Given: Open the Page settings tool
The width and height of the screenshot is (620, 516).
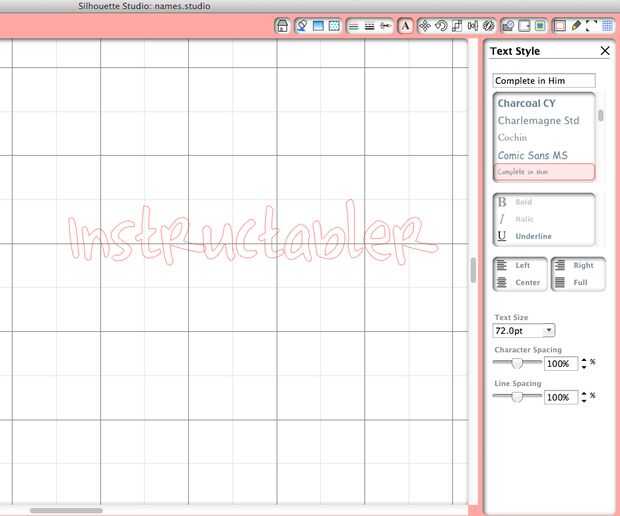Looking at the screenshot, I should pos(560,26).
